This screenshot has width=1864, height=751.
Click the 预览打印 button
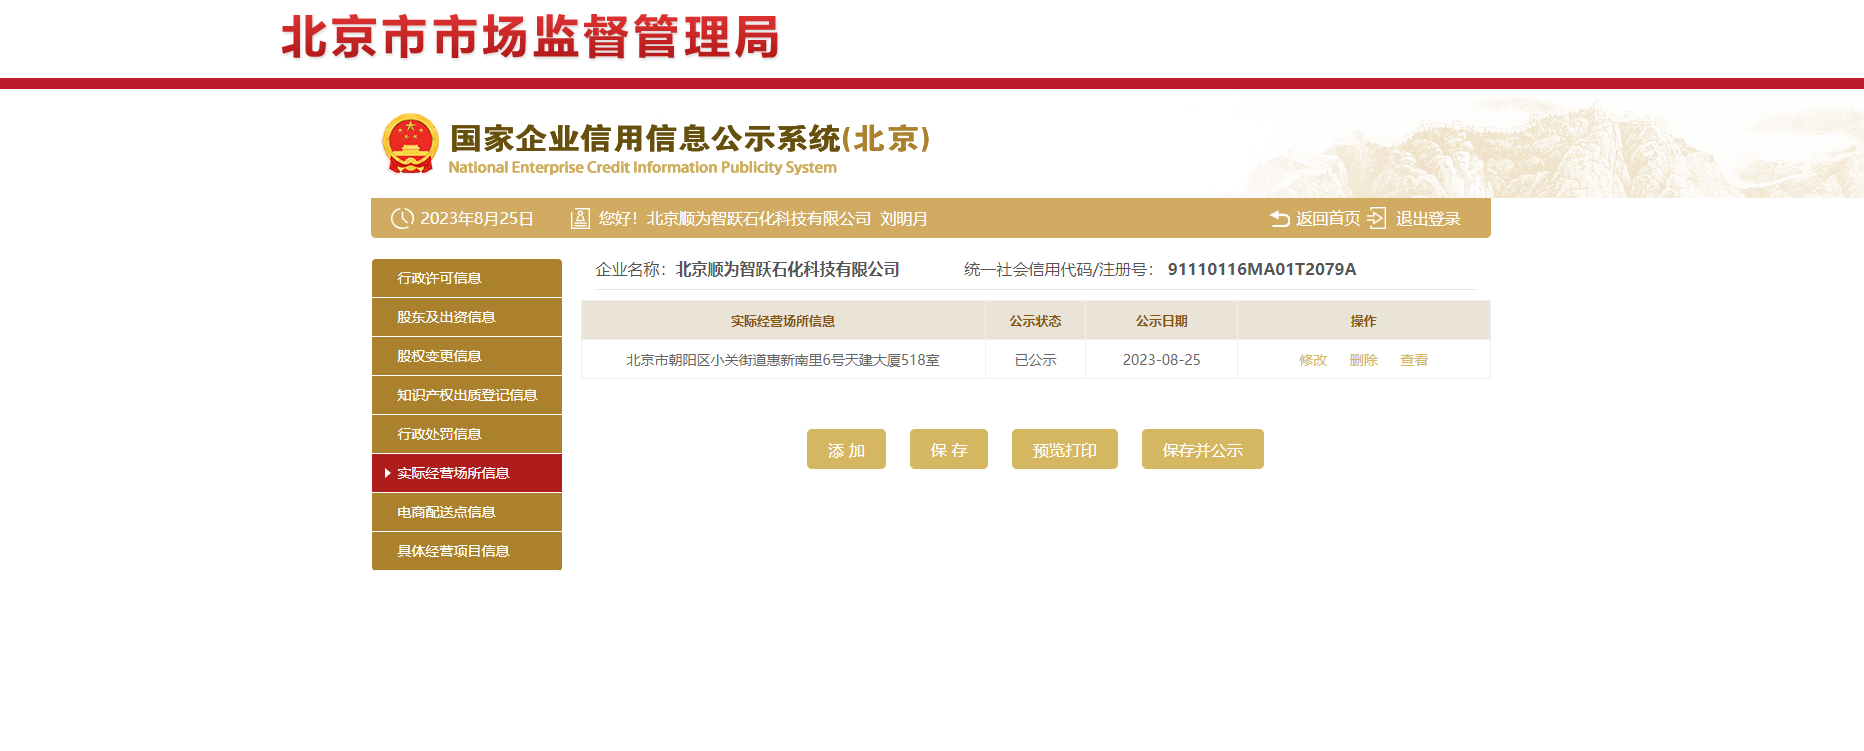(x=1065, y=449)
